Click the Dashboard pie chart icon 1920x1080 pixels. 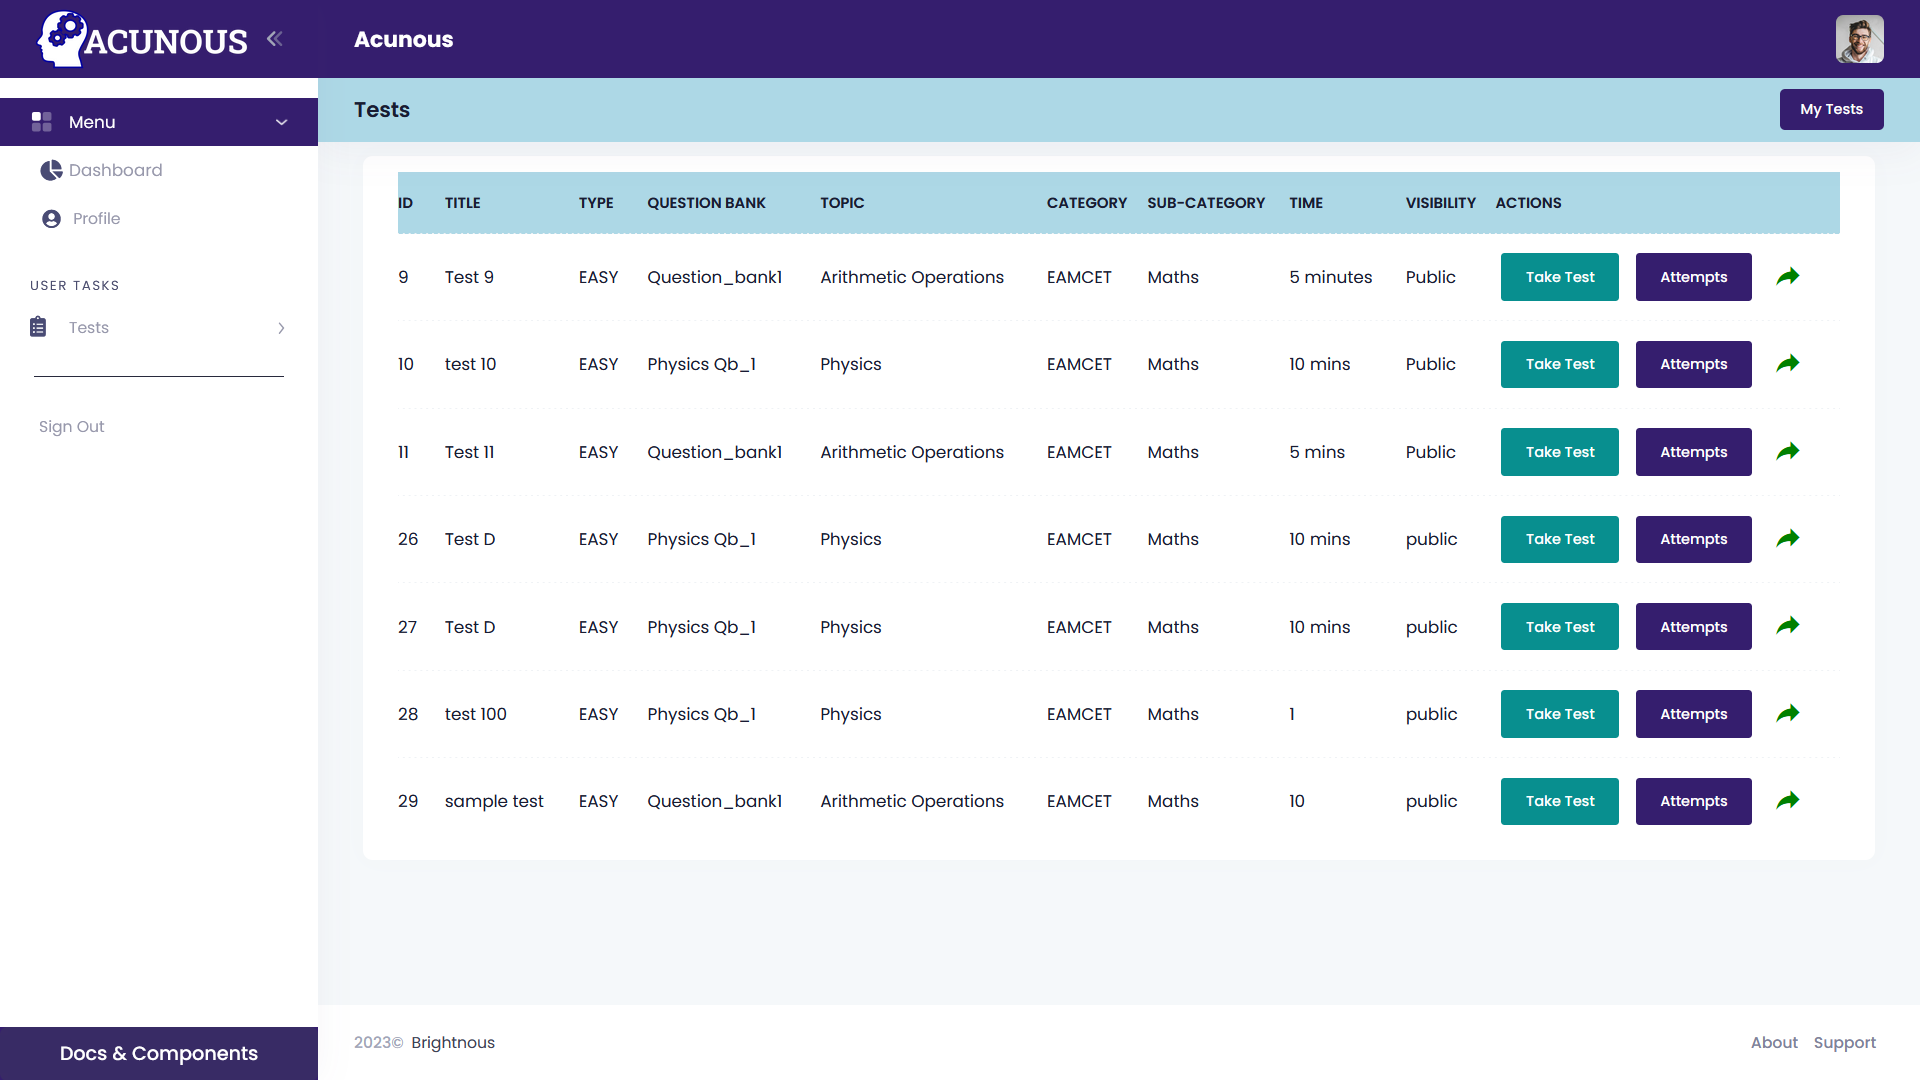pos(51,170)
